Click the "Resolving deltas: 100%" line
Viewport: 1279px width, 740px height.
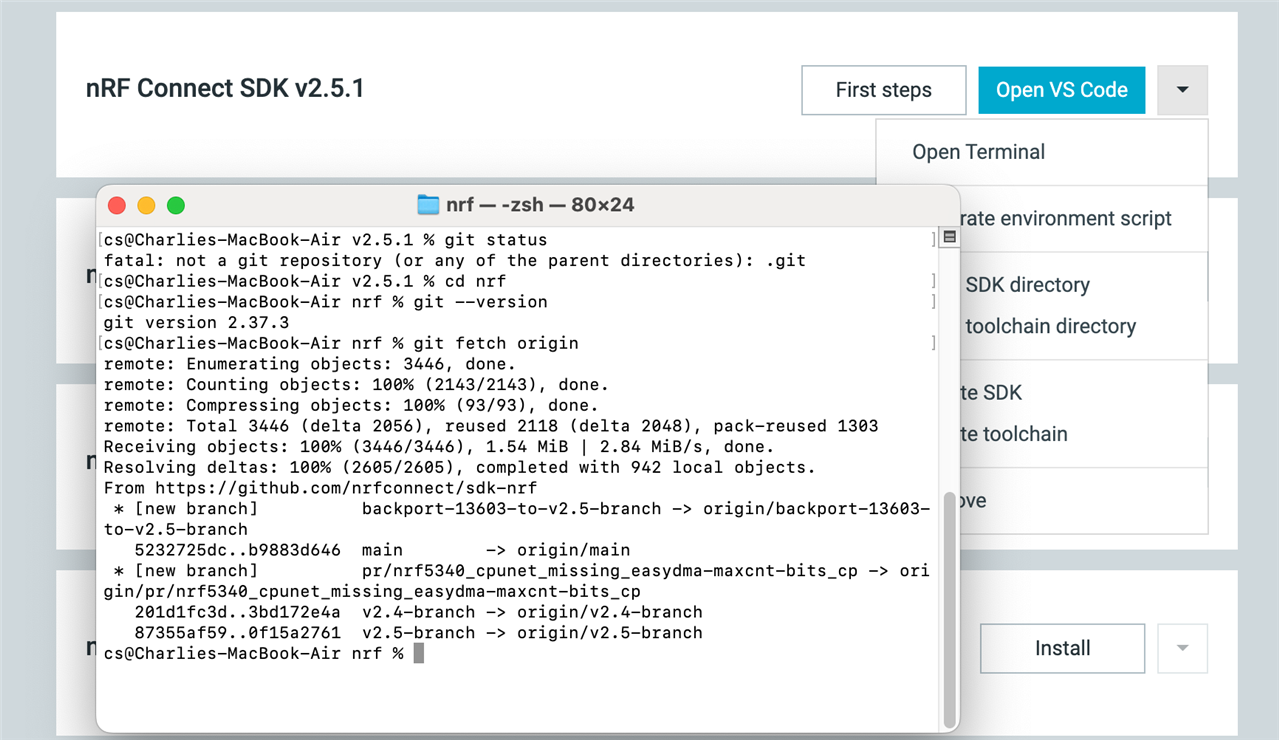[459, 467]
